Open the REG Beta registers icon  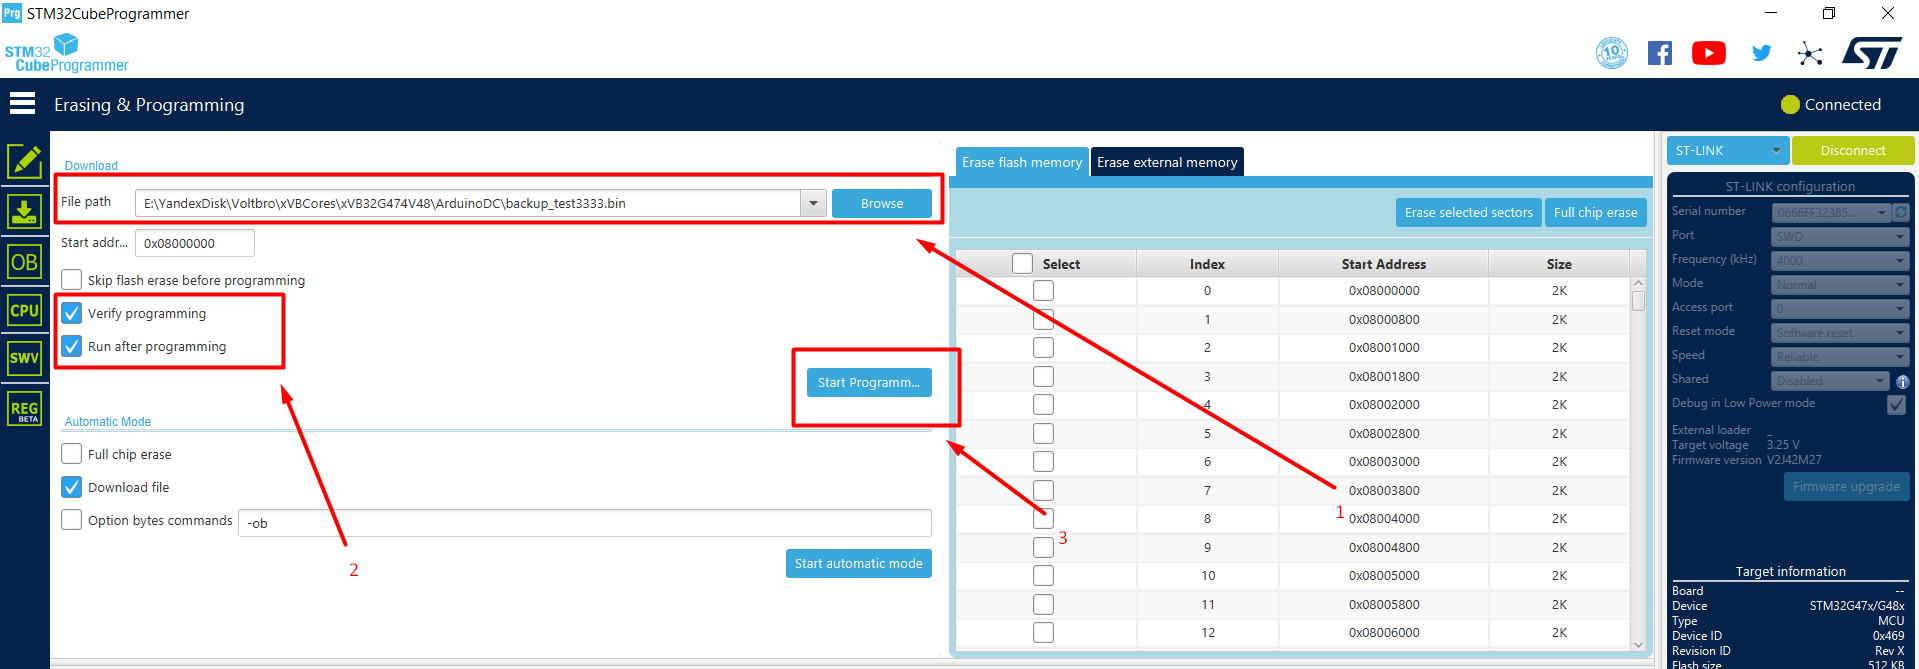coord(25,409)
